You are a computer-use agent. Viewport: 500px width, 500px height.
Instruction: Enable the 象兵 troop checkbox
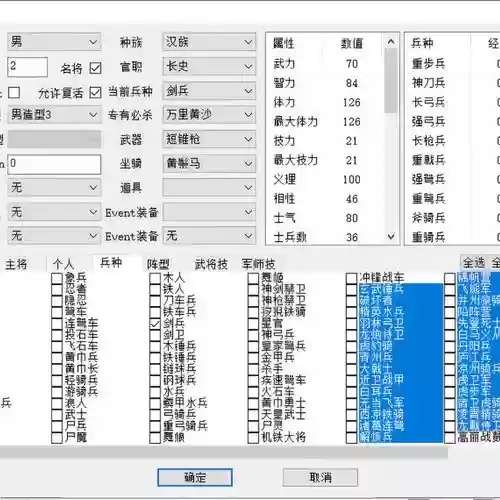click(57, 278)
